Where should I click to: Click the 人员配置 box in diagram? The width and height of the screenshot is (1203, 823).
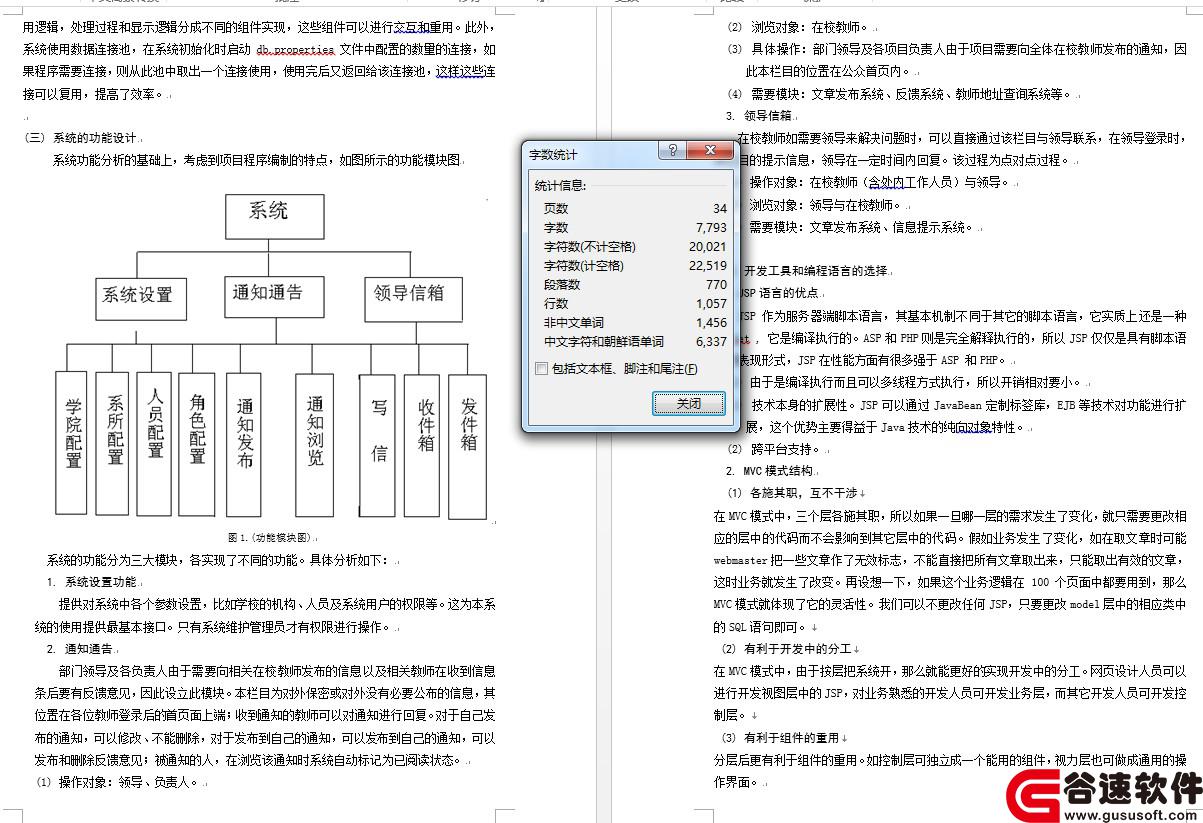coord(155,442)
